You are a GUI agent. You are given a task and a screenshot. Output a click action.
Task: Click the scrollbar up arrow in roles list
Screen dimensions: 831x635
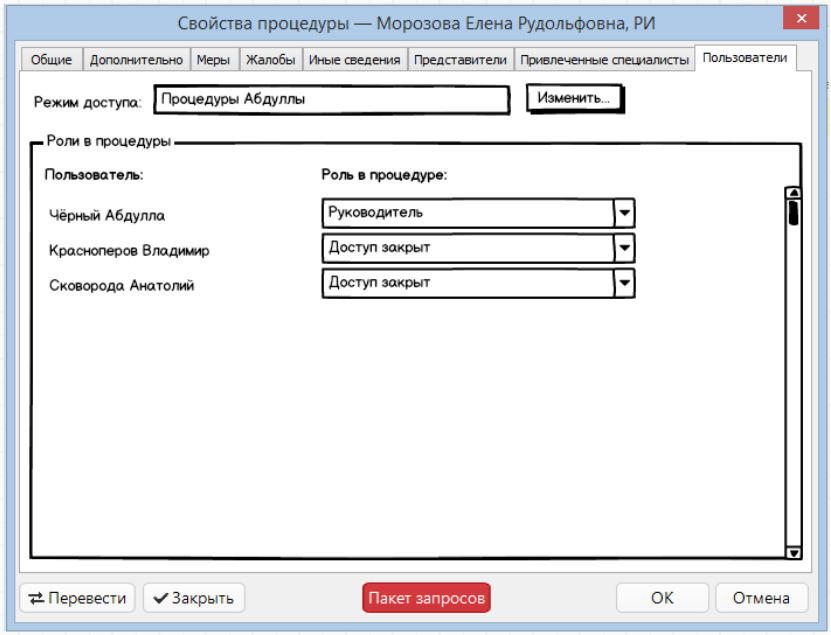[x=794, y=194]
